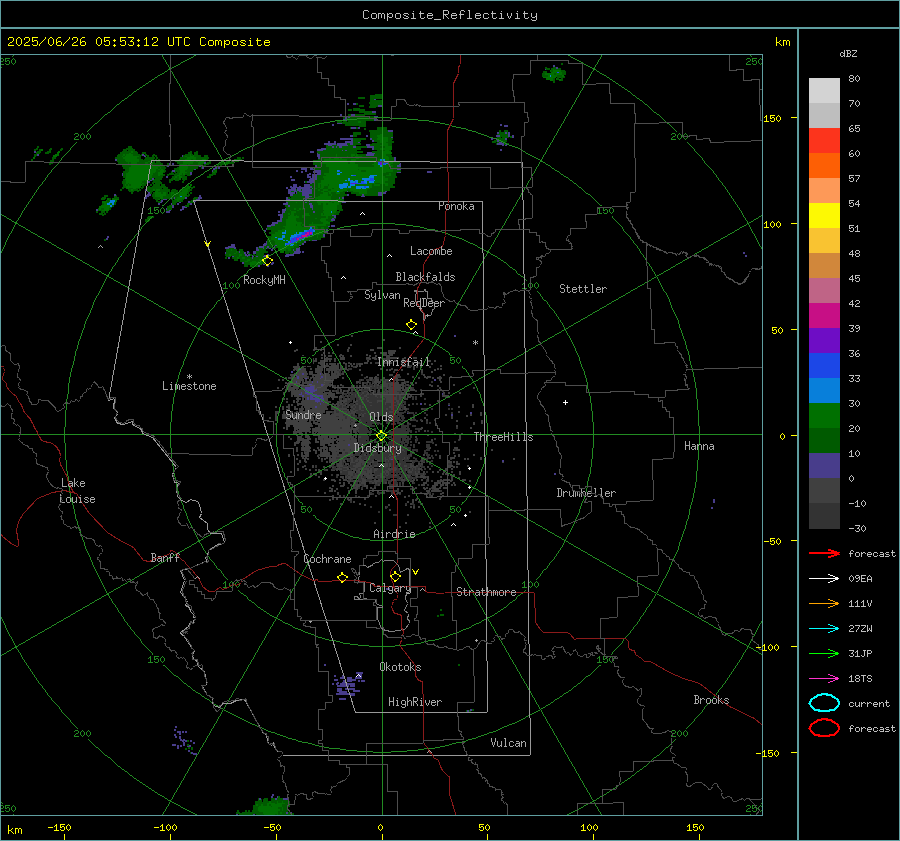Click the RedDeer city label
900x841 pixels.
coord(424,303)
